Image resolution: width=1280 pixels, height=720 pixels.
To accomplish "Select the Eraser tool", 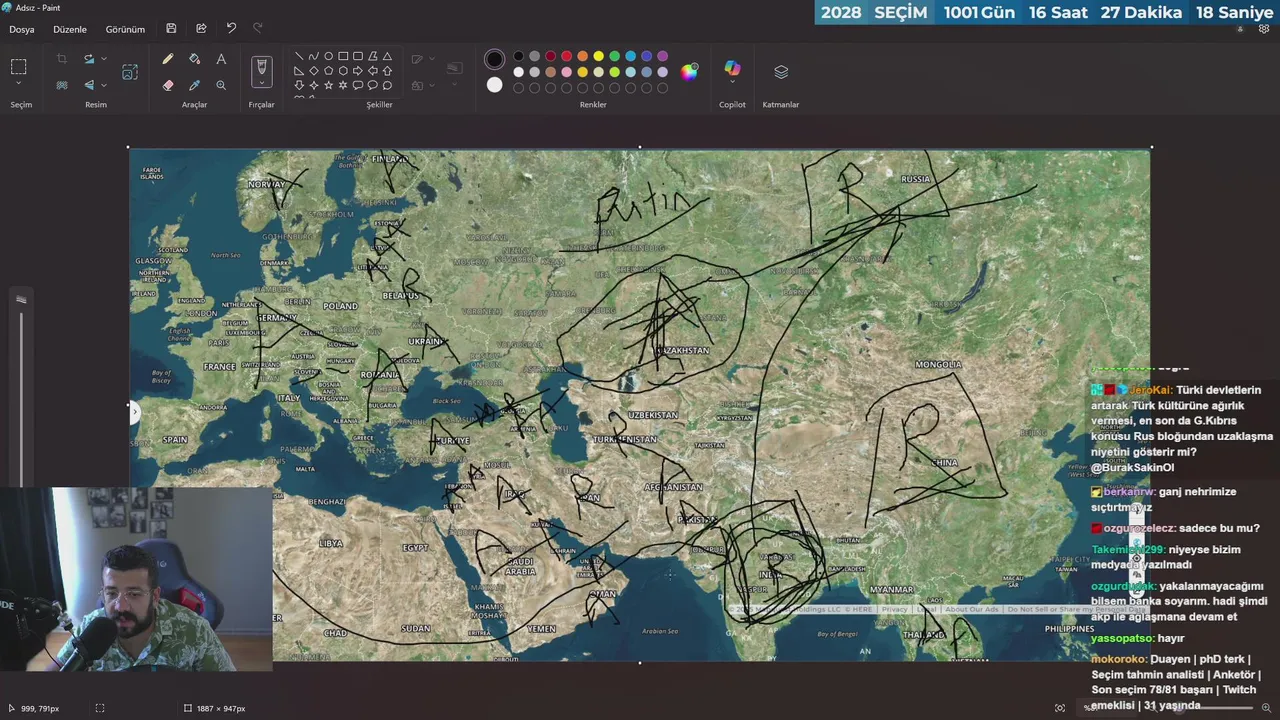I will pyautogui.click(x=168, y=85).
